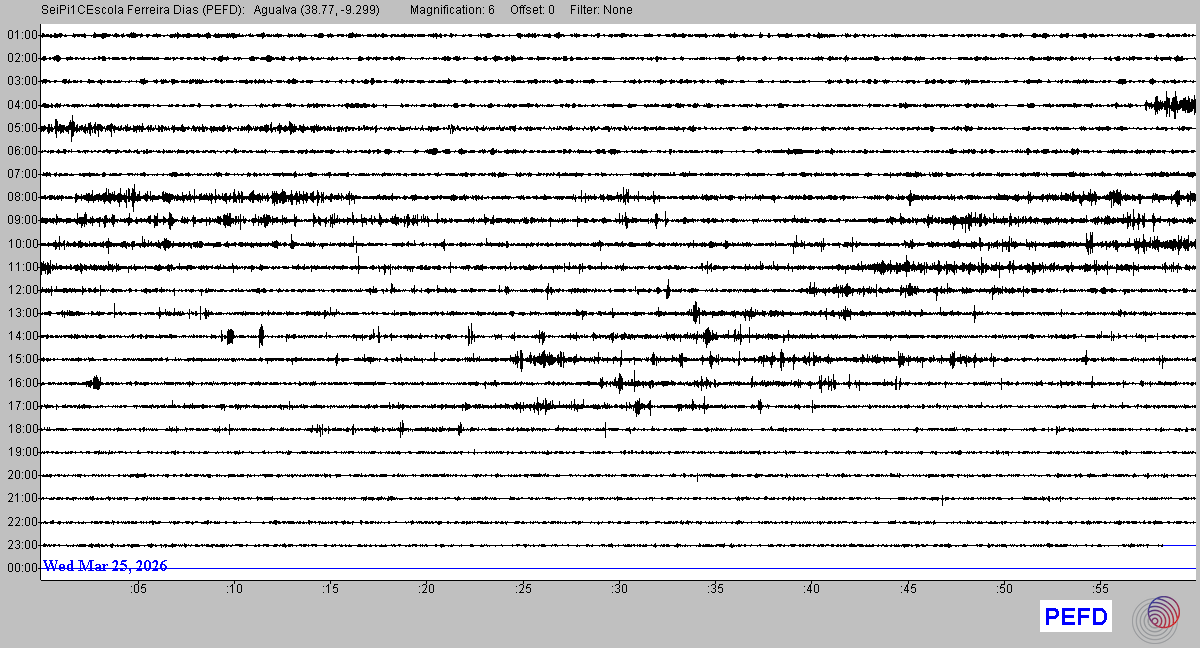Image resolution: width=1200 pixels, height=648 pixels.
Task: Click the blue PEFD station label
Action: coord(1076,617)
